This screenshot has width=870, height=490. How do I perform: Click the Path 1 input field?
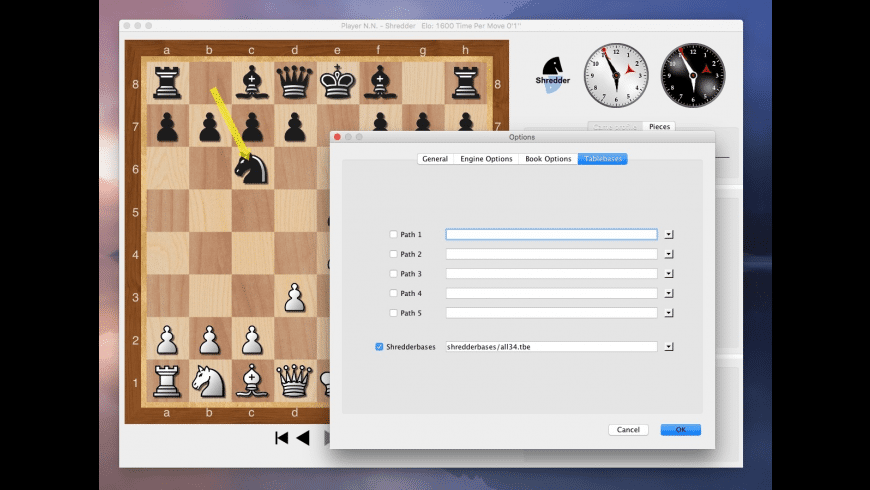point(552,234)
